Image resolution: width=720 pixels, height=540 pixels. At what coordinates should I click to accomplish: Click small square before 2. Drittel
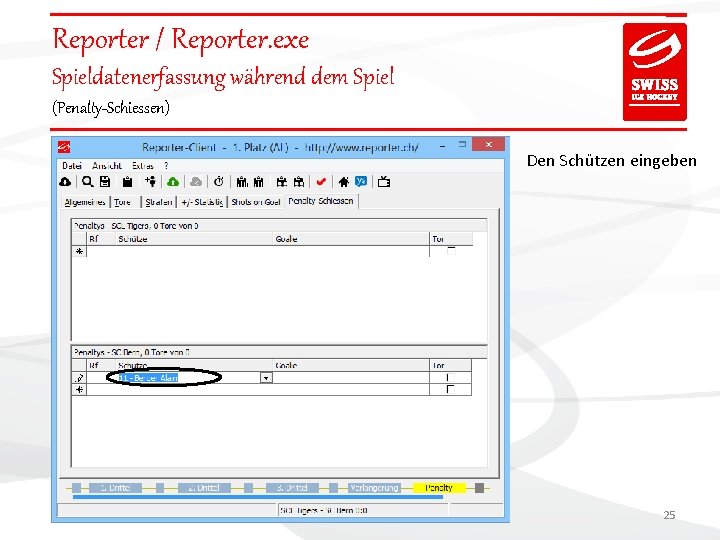point(160,488)
